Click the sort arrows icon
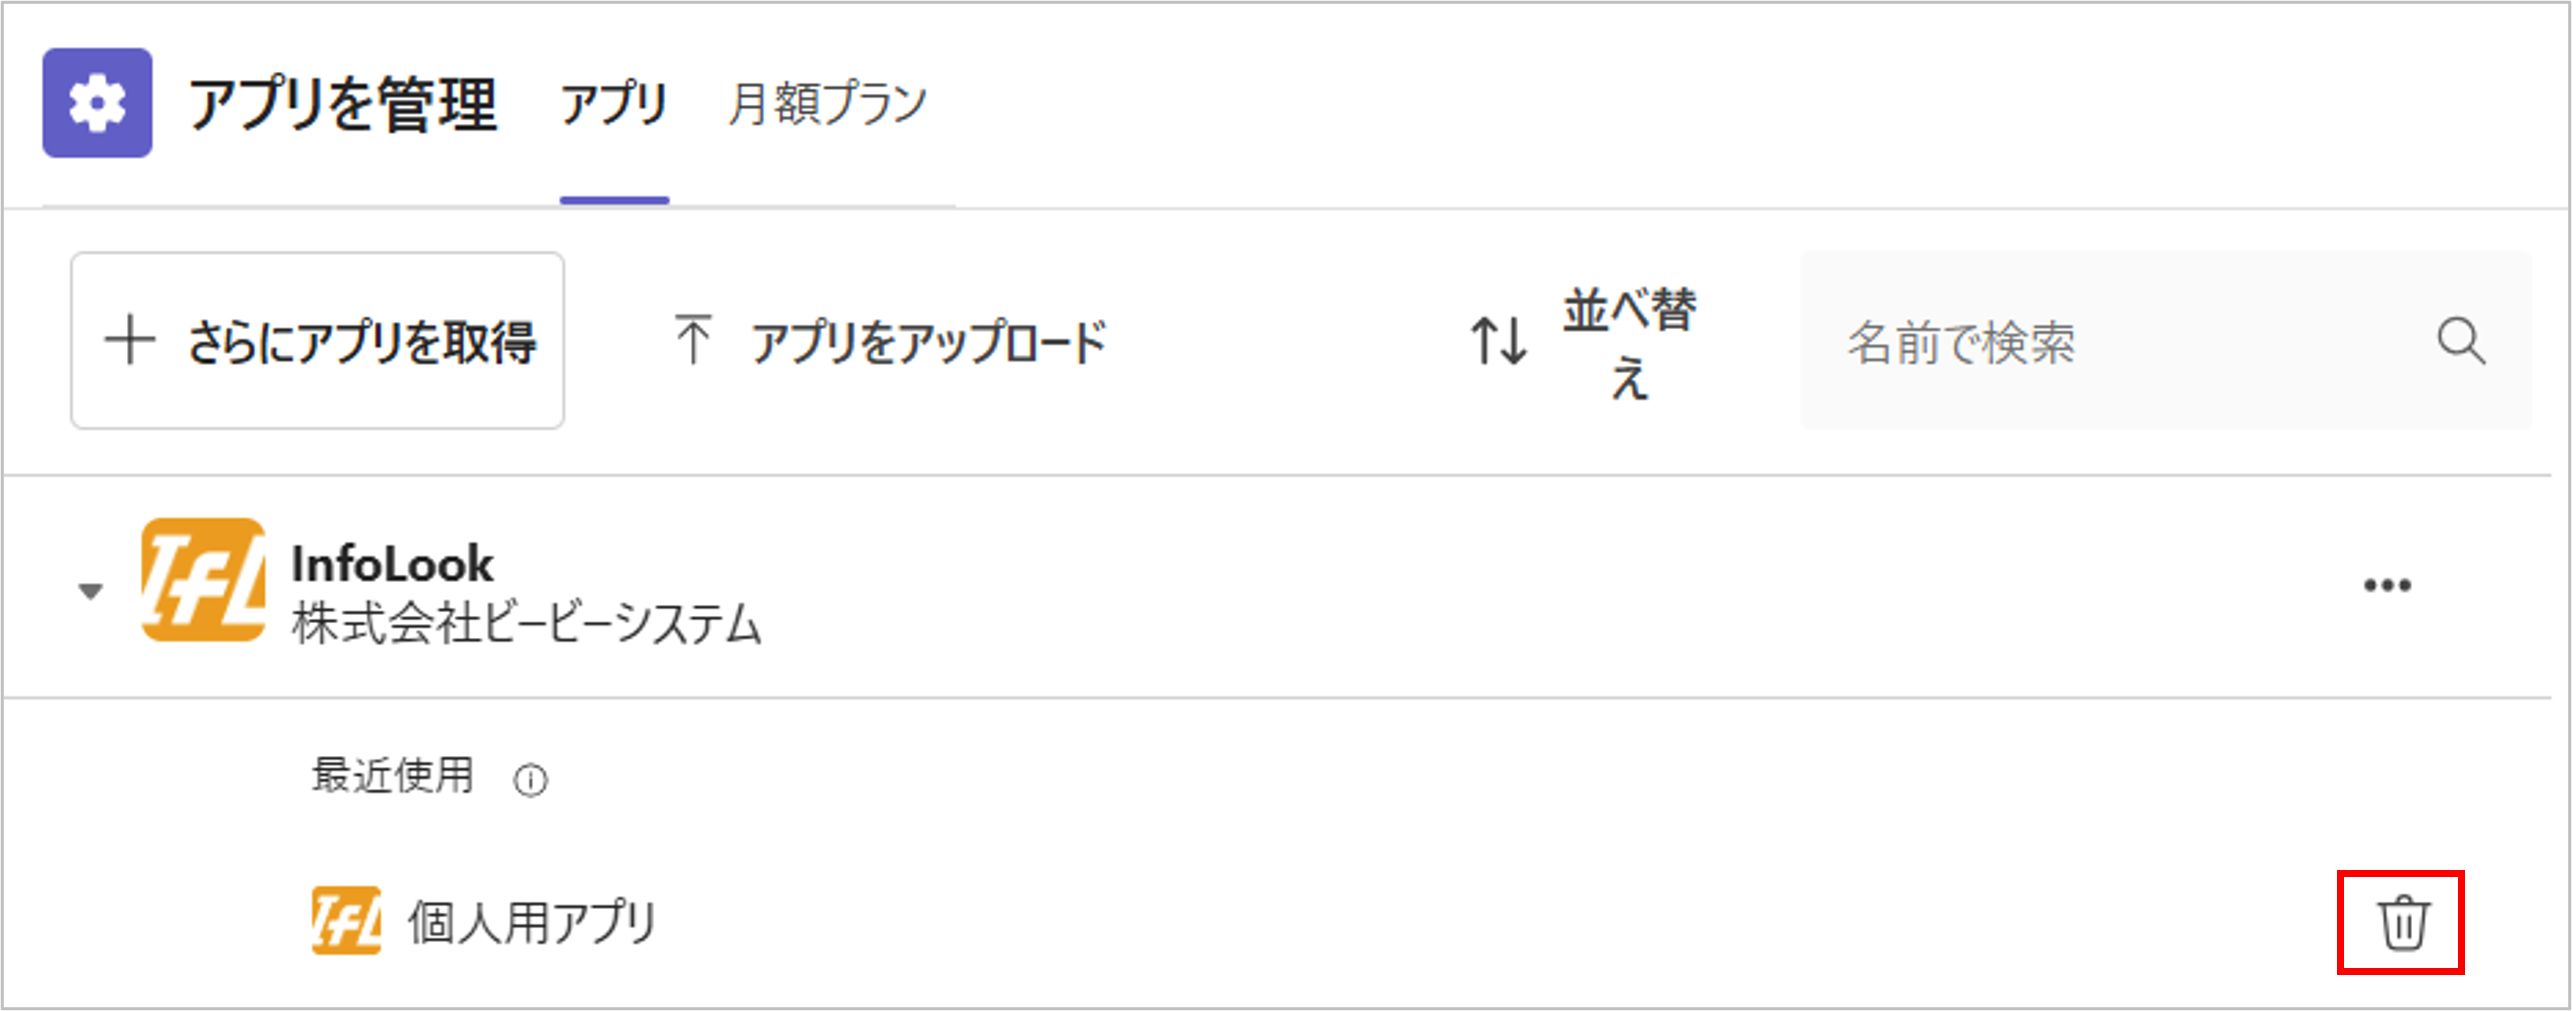Viewport: 2572px width, 1011px height. [x=1498, y=341]
